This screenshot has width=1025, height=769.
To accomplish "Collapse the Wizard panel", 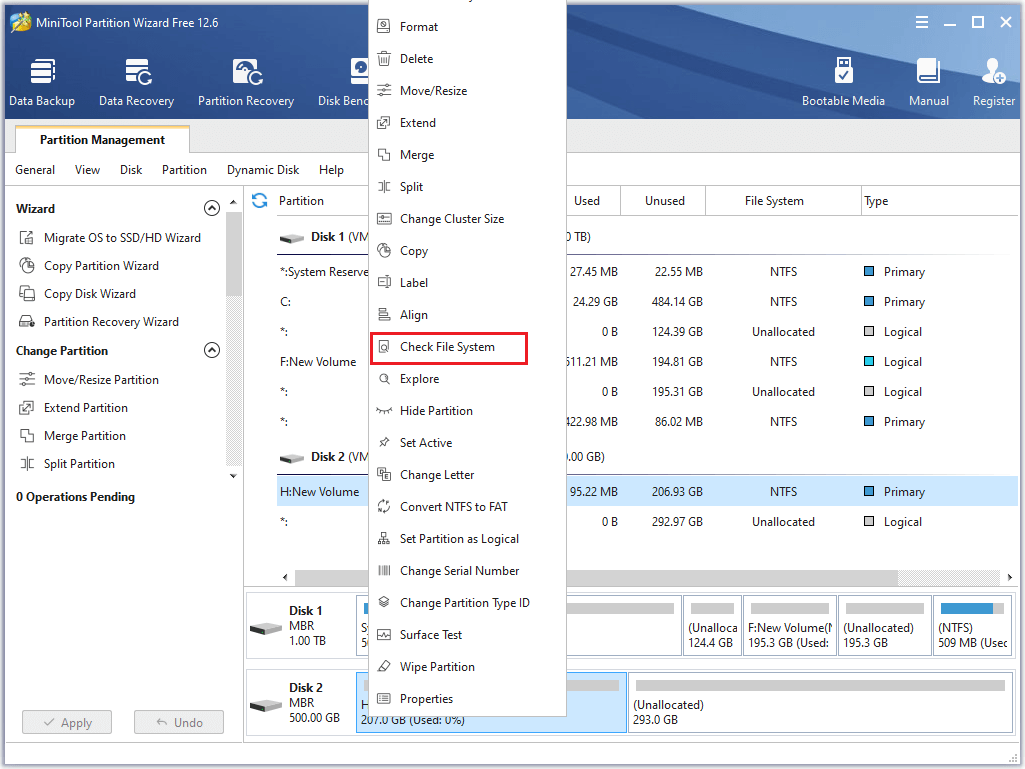I will click(212, 208).
